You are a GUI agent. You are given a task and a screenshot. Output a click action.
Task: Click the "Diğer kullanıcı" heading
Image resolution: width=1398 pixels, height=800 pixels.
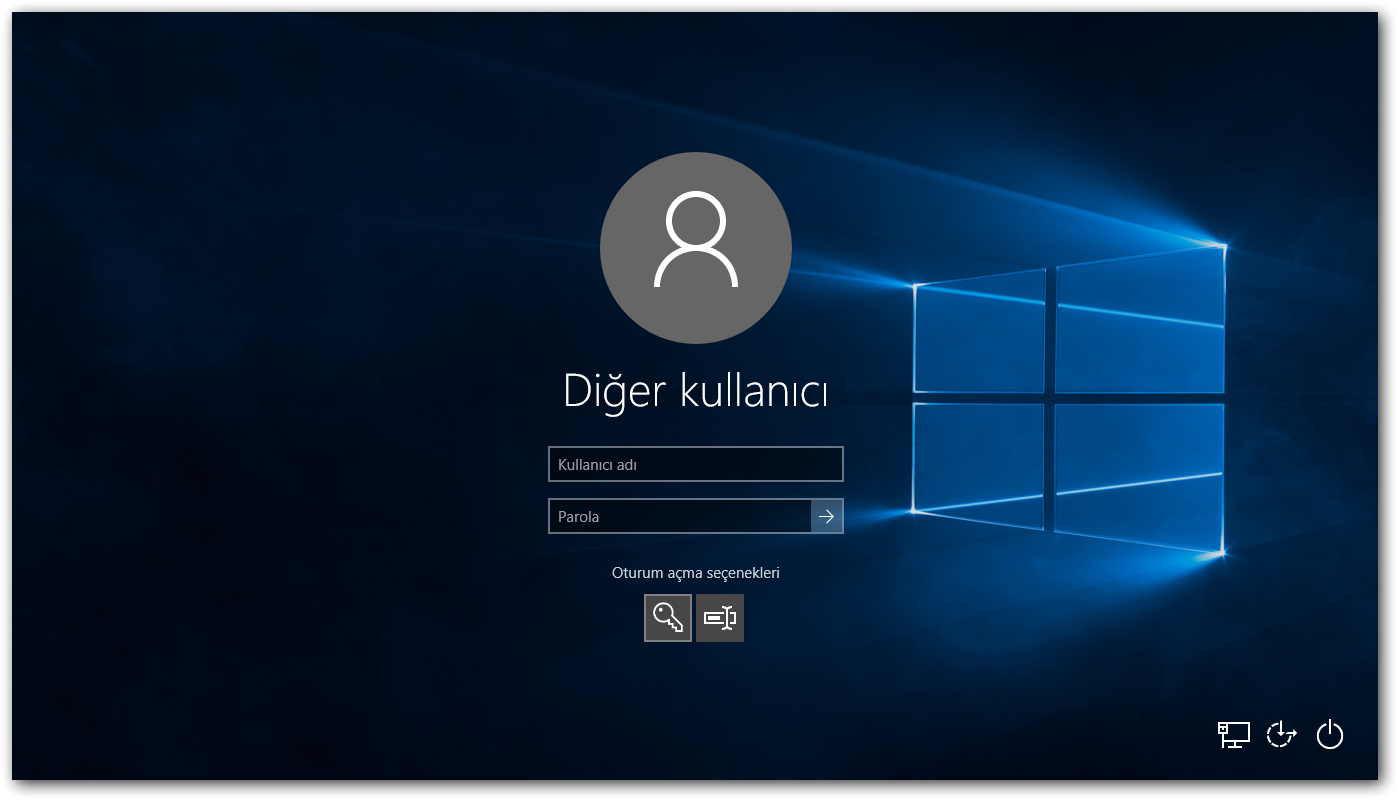pyautogui.click(x=696, y=391)
